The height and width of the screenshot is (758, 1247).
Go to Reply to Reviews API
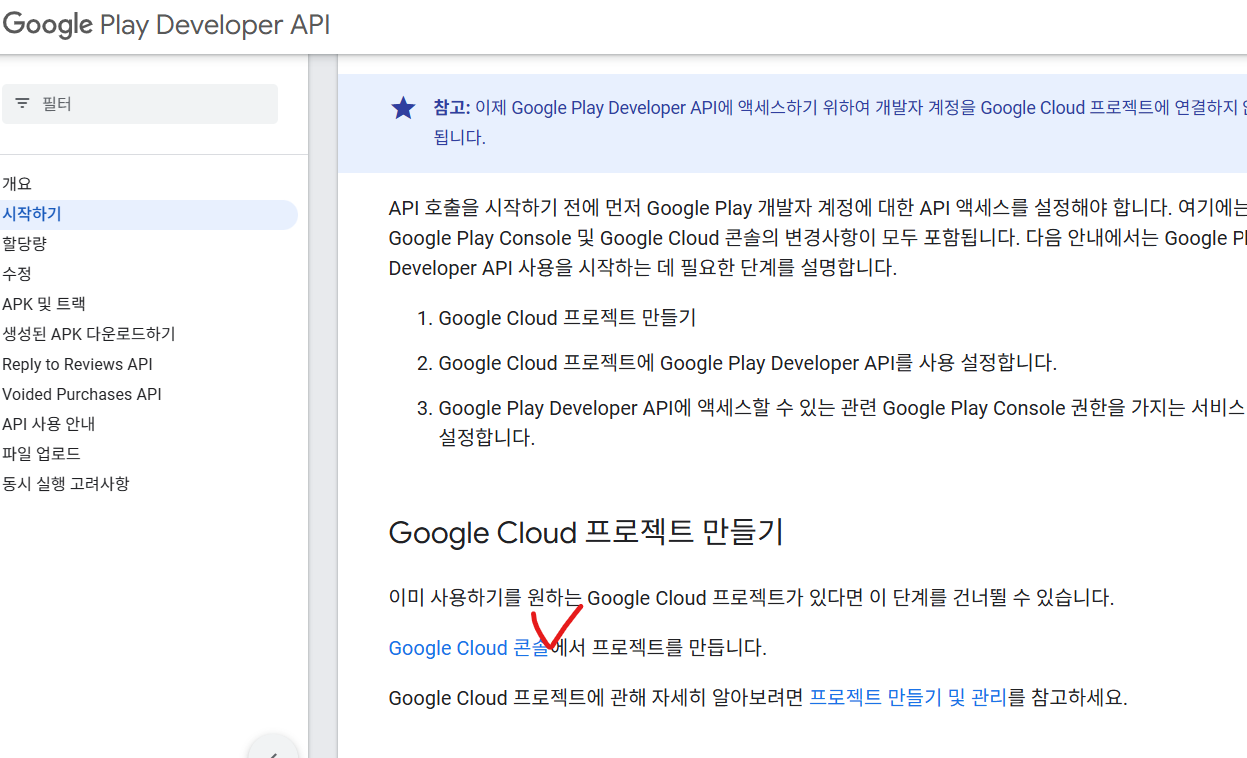click(x=77, y=364)
